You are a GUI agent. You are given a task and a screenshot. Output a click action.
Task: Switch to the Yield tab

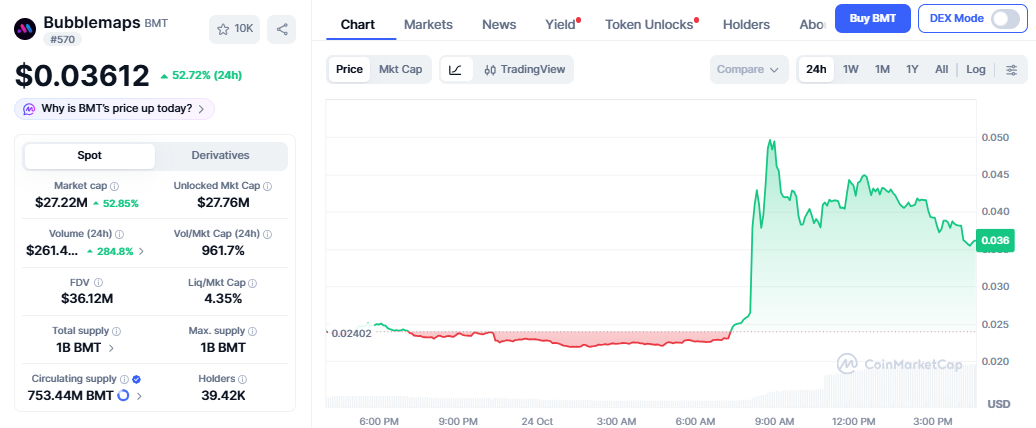tap(560, 24)
